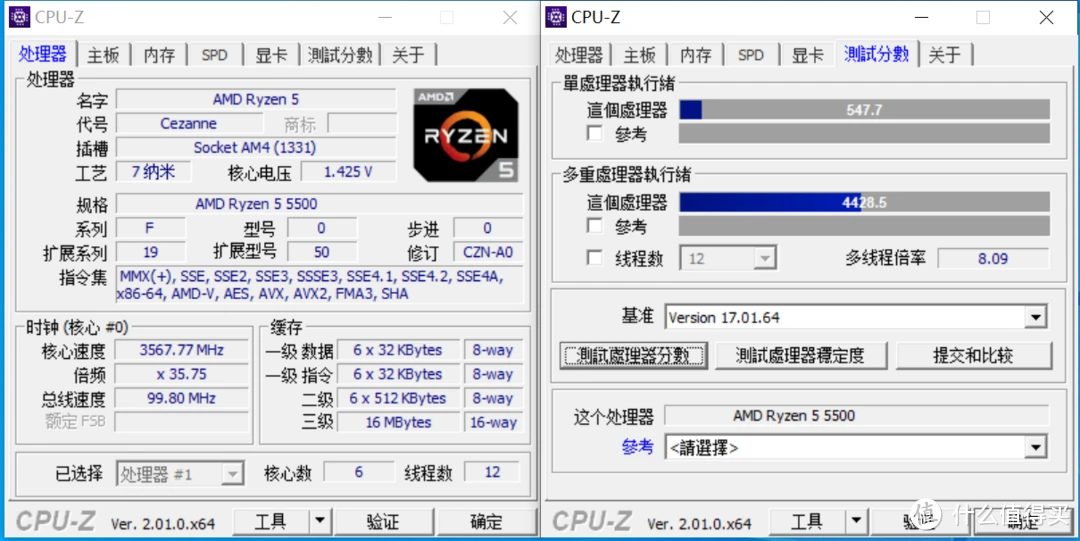This screenshot has width=1080, height=541.
Task: Click 验证 button in the left window
Action: click(x=383, y=522)
